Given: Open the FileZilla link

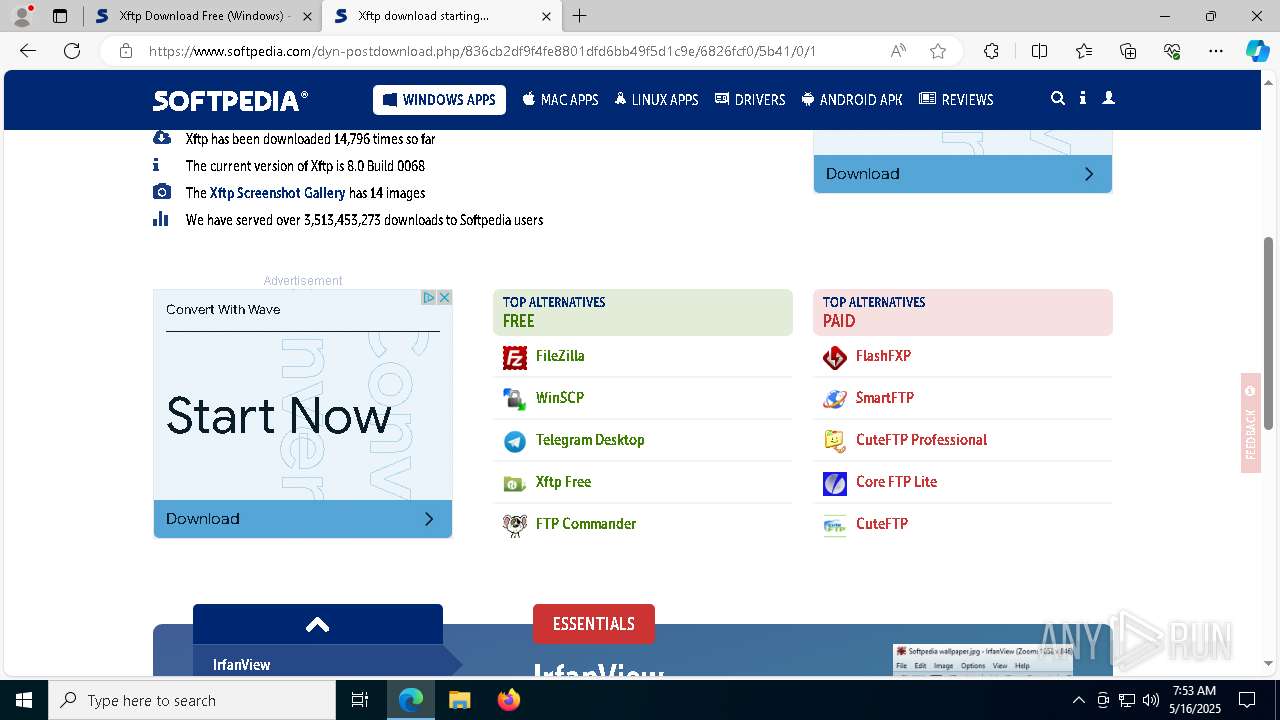Looking at the screenshot, I should [560, 356].
